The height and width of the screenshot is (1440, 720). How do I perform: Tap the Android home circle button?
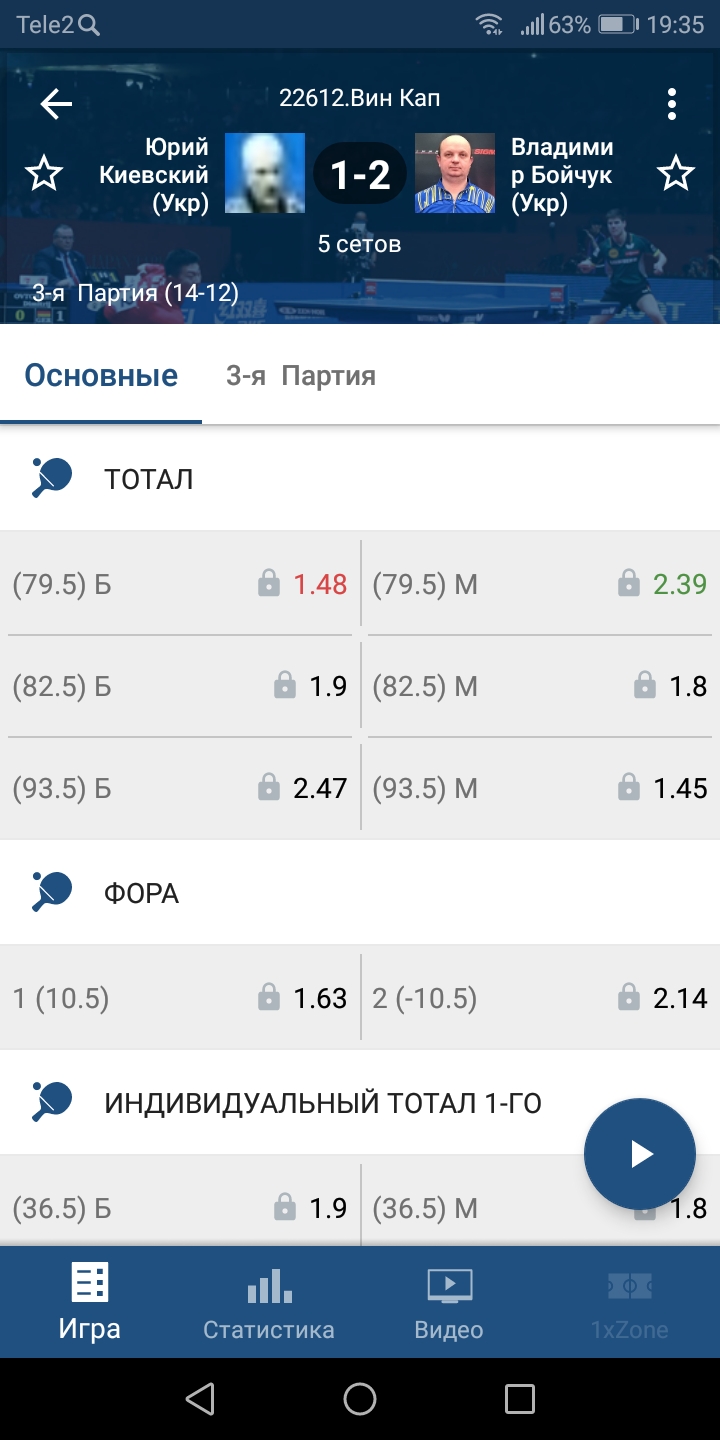360,1399
